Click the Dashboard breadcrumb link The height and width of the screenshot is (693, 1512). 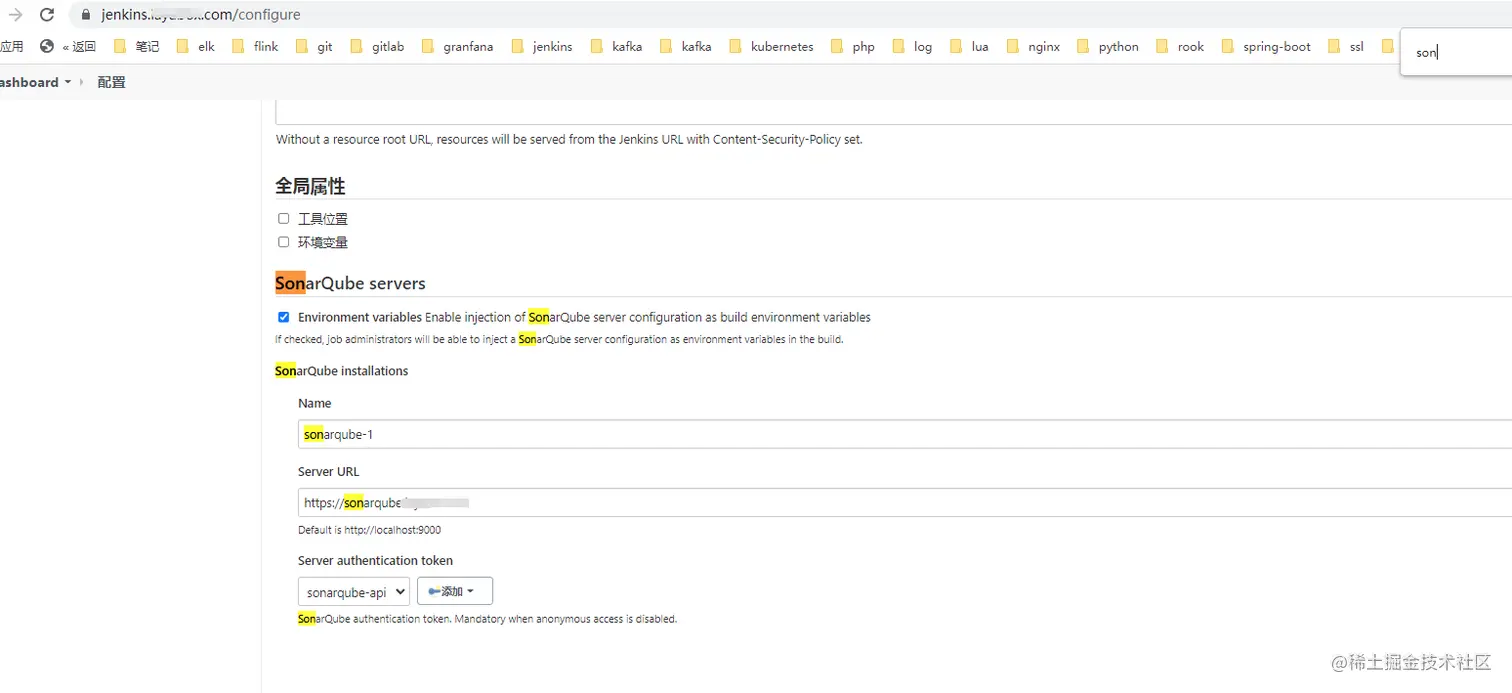[x=29, y=82]
